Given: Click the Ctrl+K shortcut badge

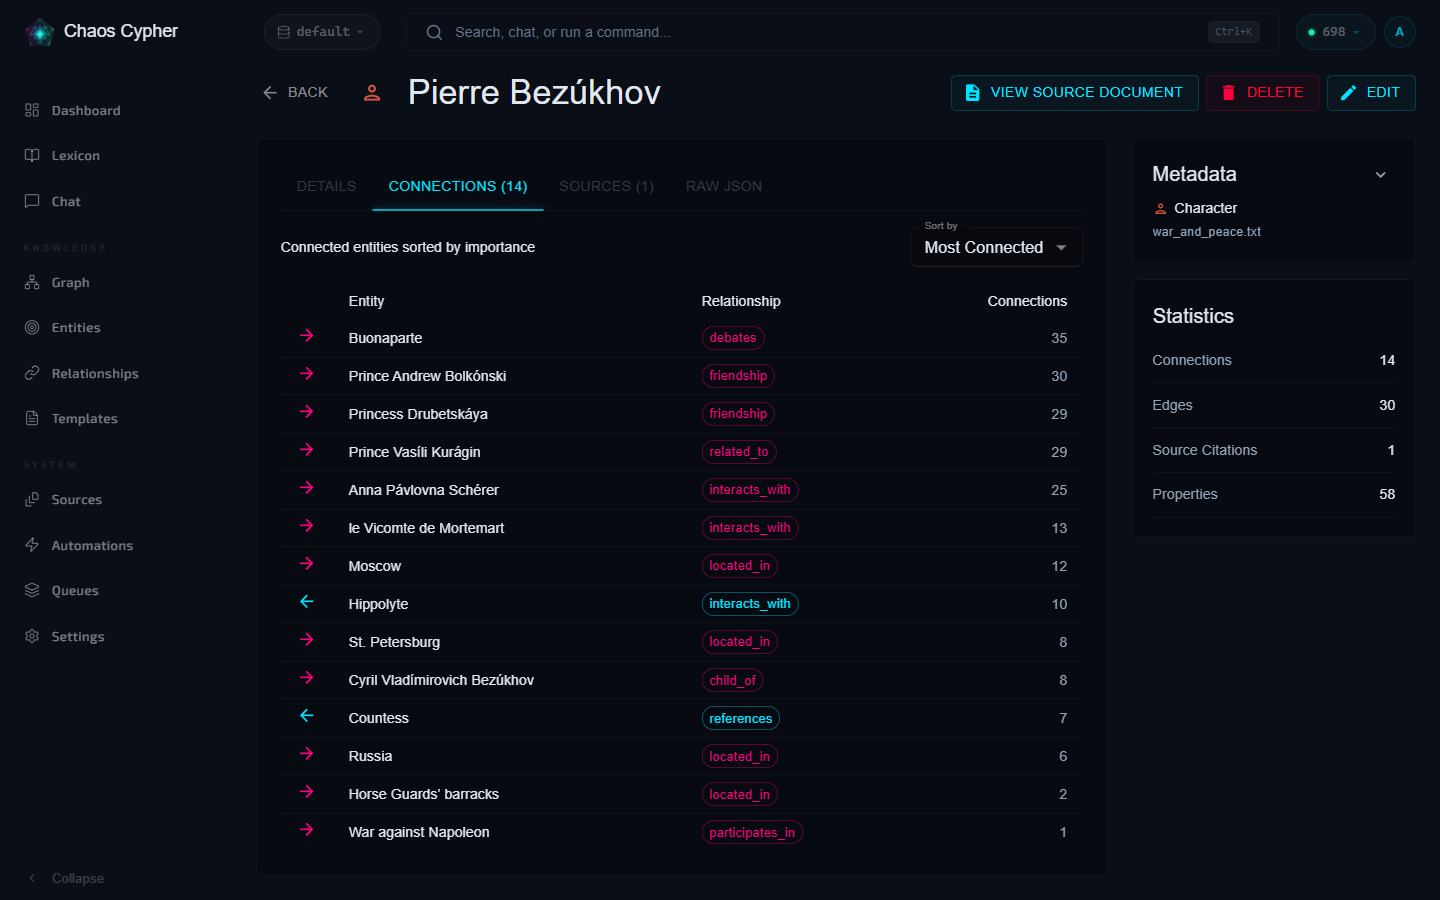Looking at the screenshot, I should tap(1233, 32).
